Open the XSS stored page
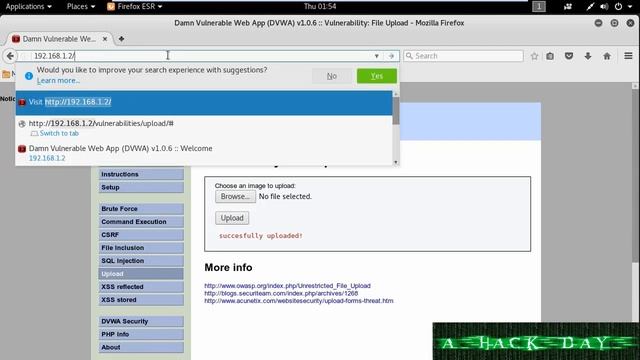Screen dimensions: 640x360 click(x=141, y=300)
